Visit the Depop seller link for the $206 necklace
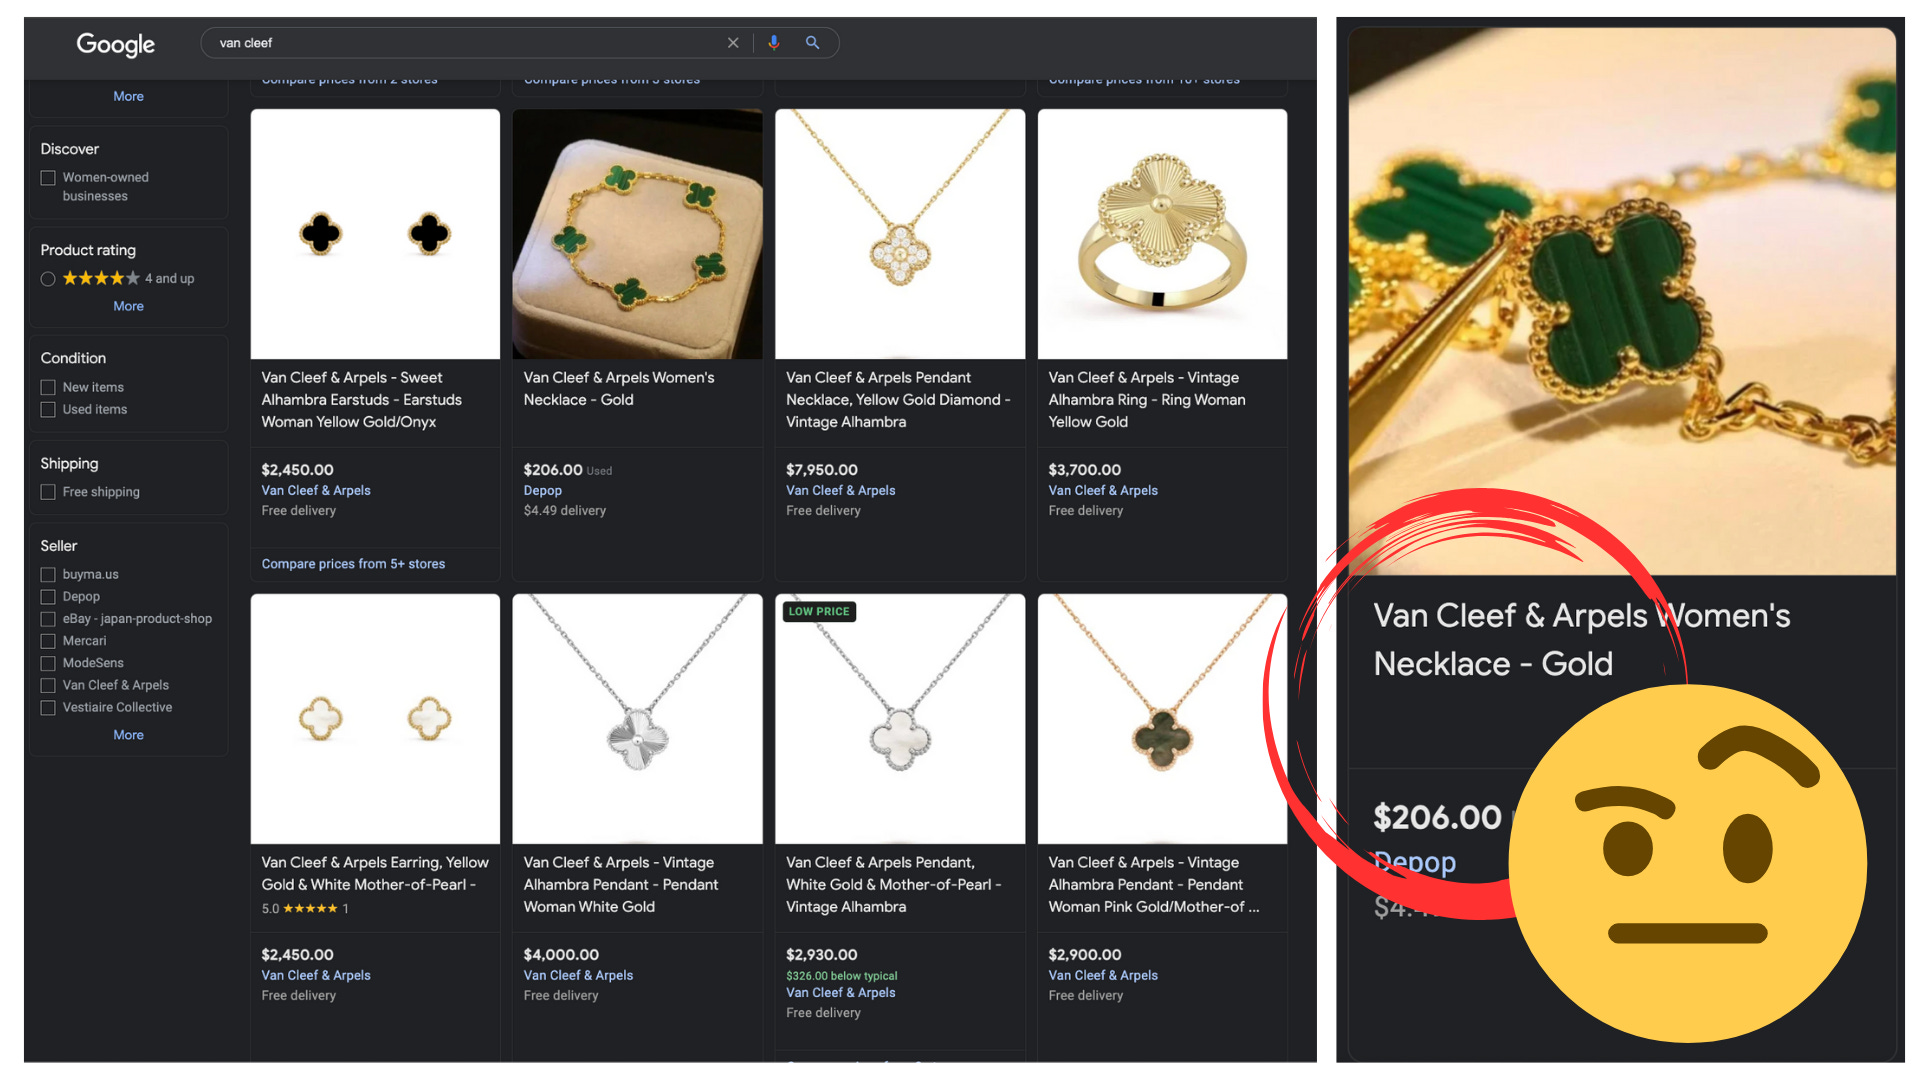 pos(542,490)
